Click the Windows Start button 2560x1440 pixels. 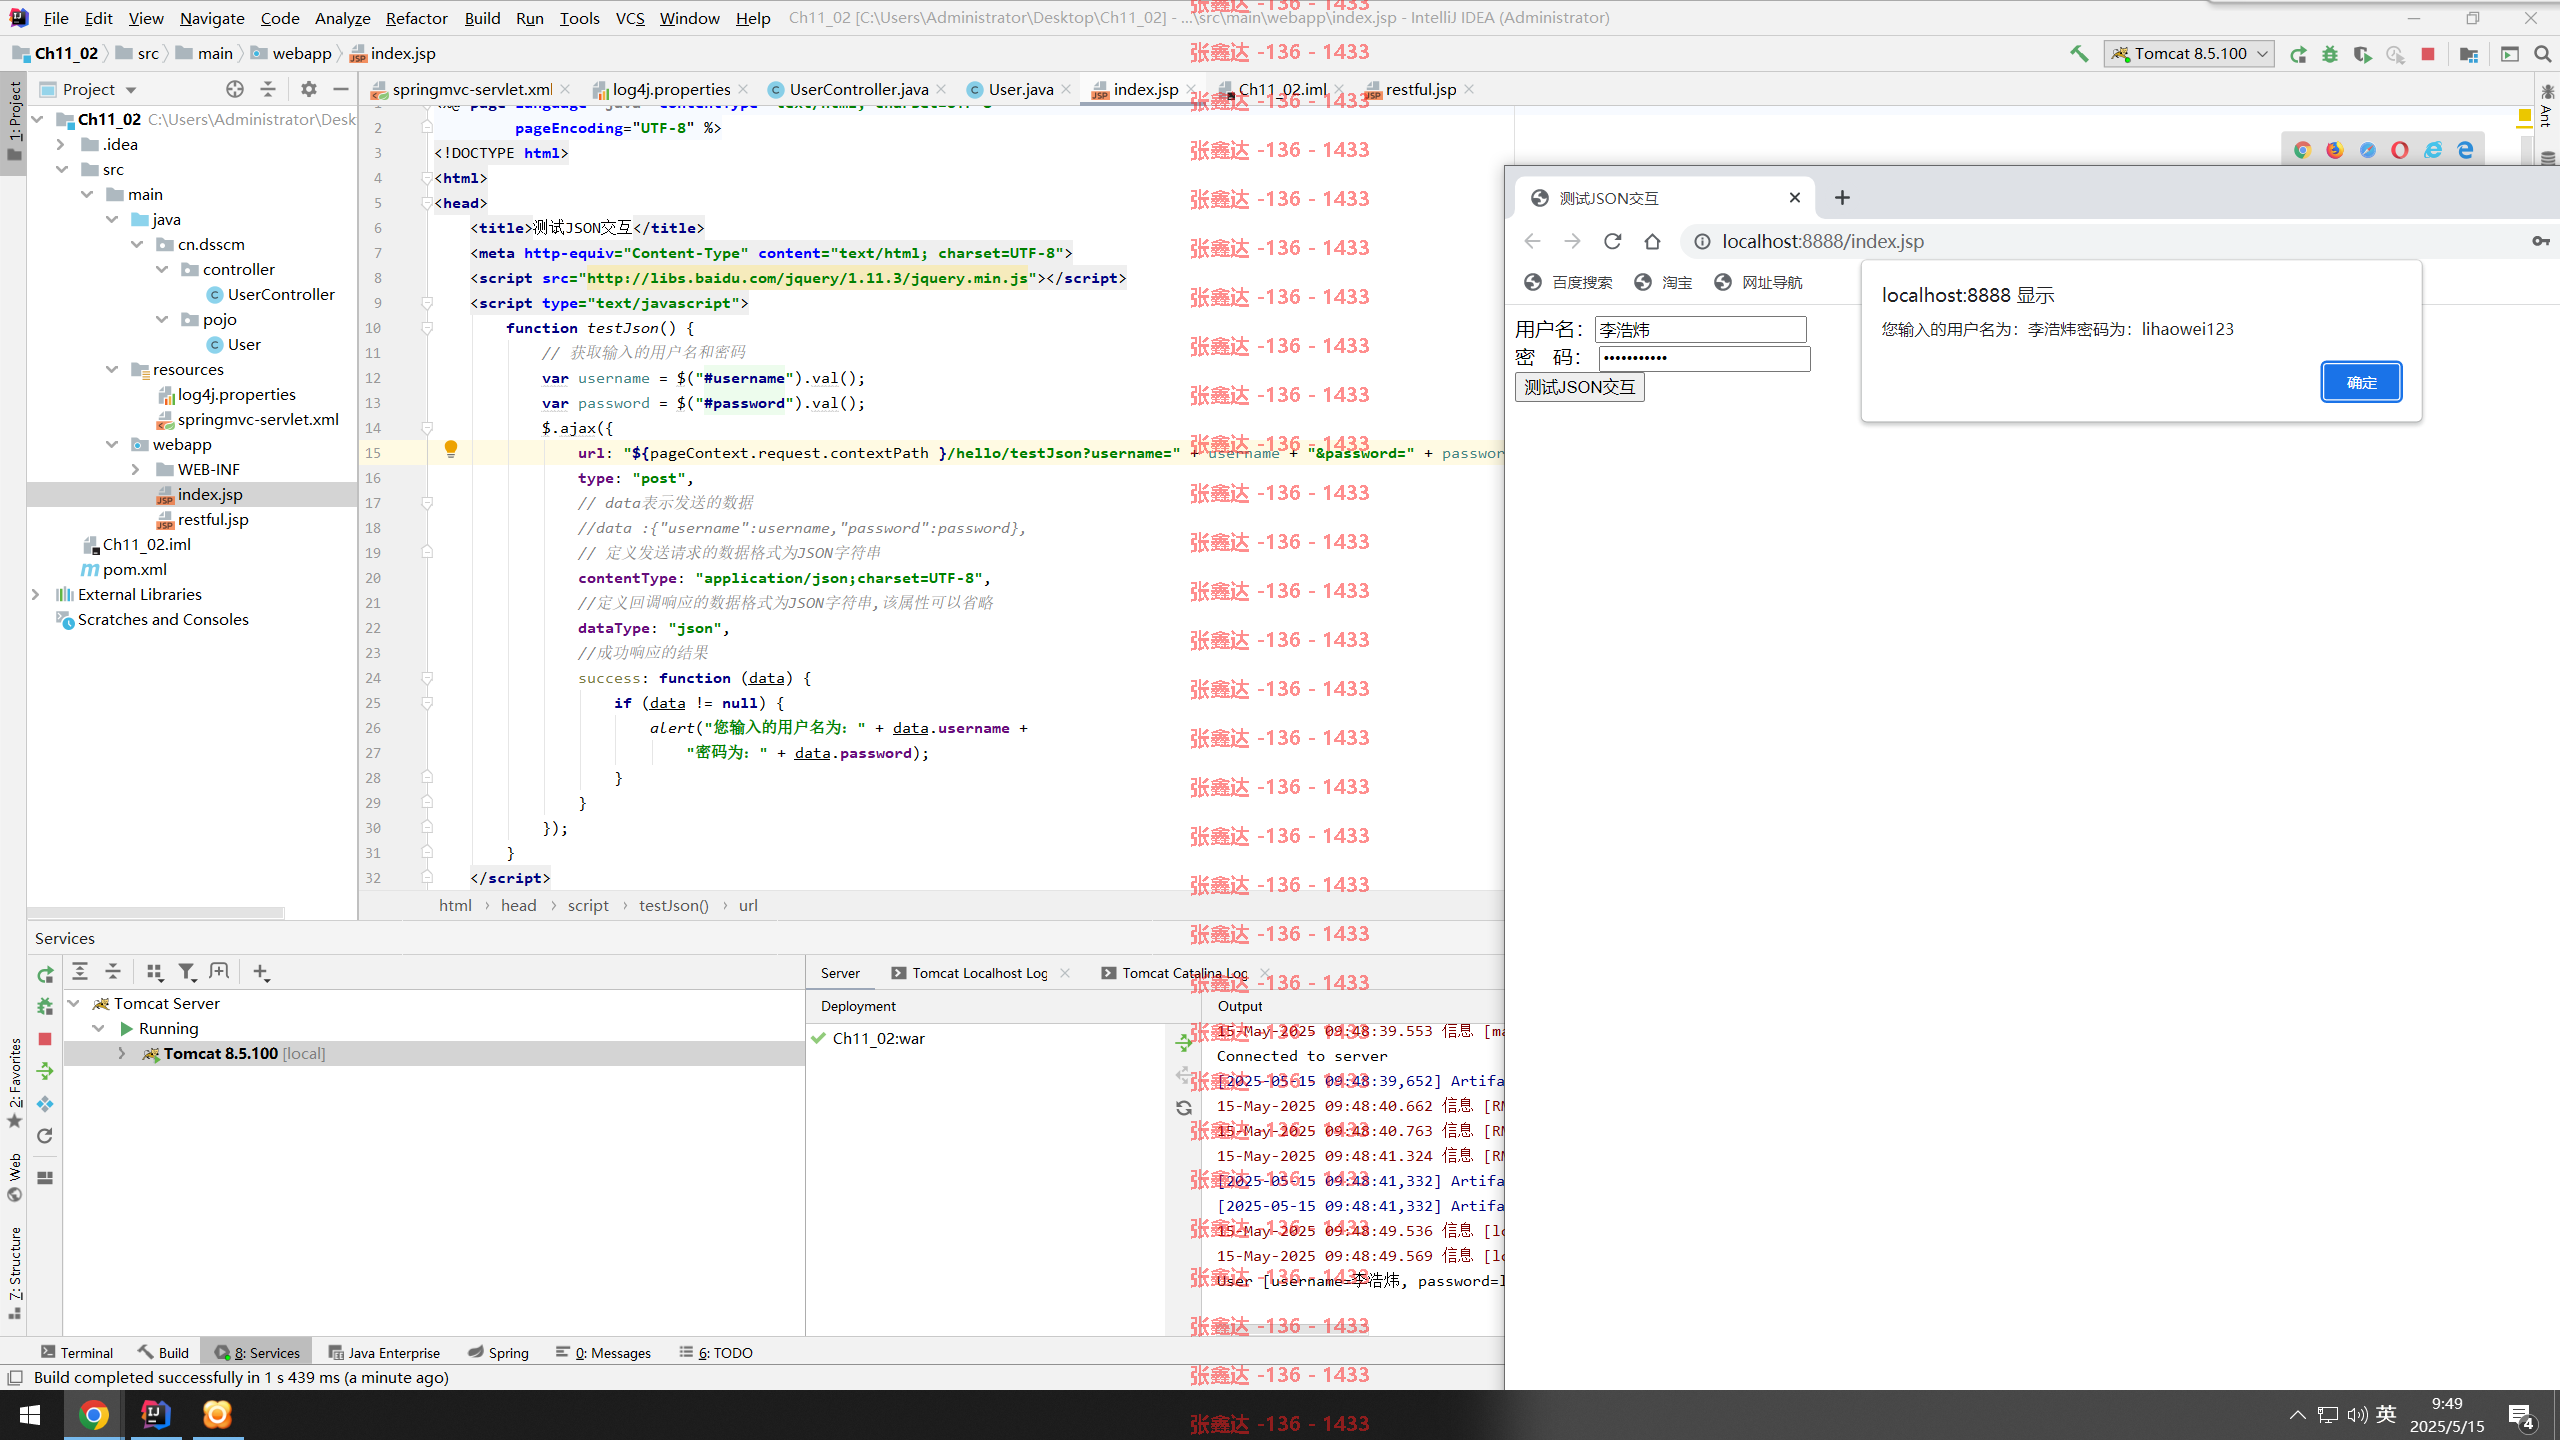point(29,1415)
